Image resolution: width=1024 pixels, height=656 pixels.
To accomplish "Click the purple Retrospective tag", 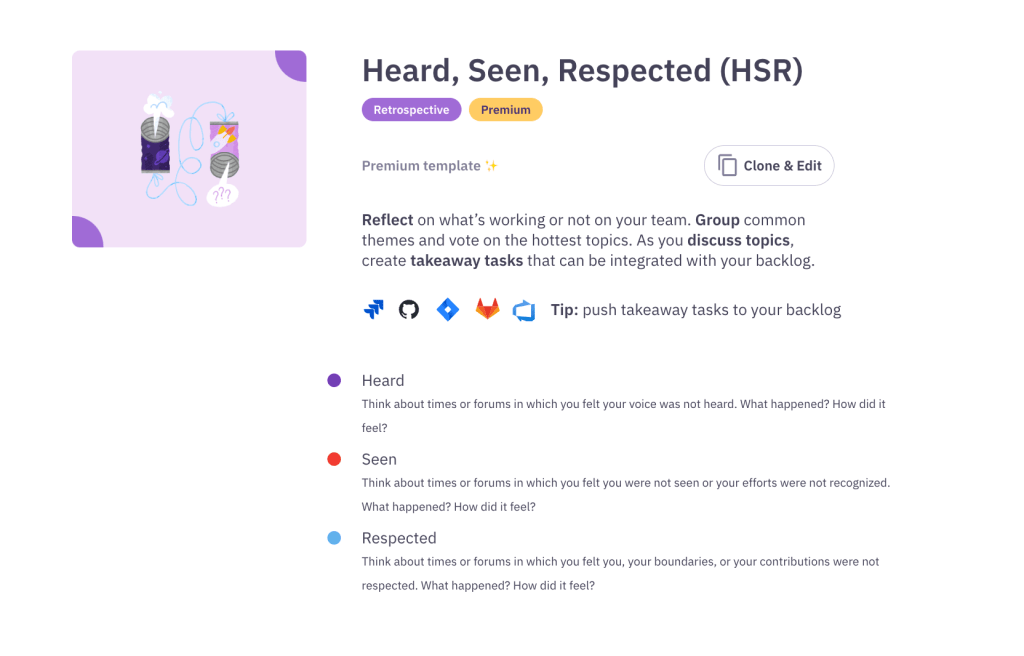I will (x=411, y=110).
